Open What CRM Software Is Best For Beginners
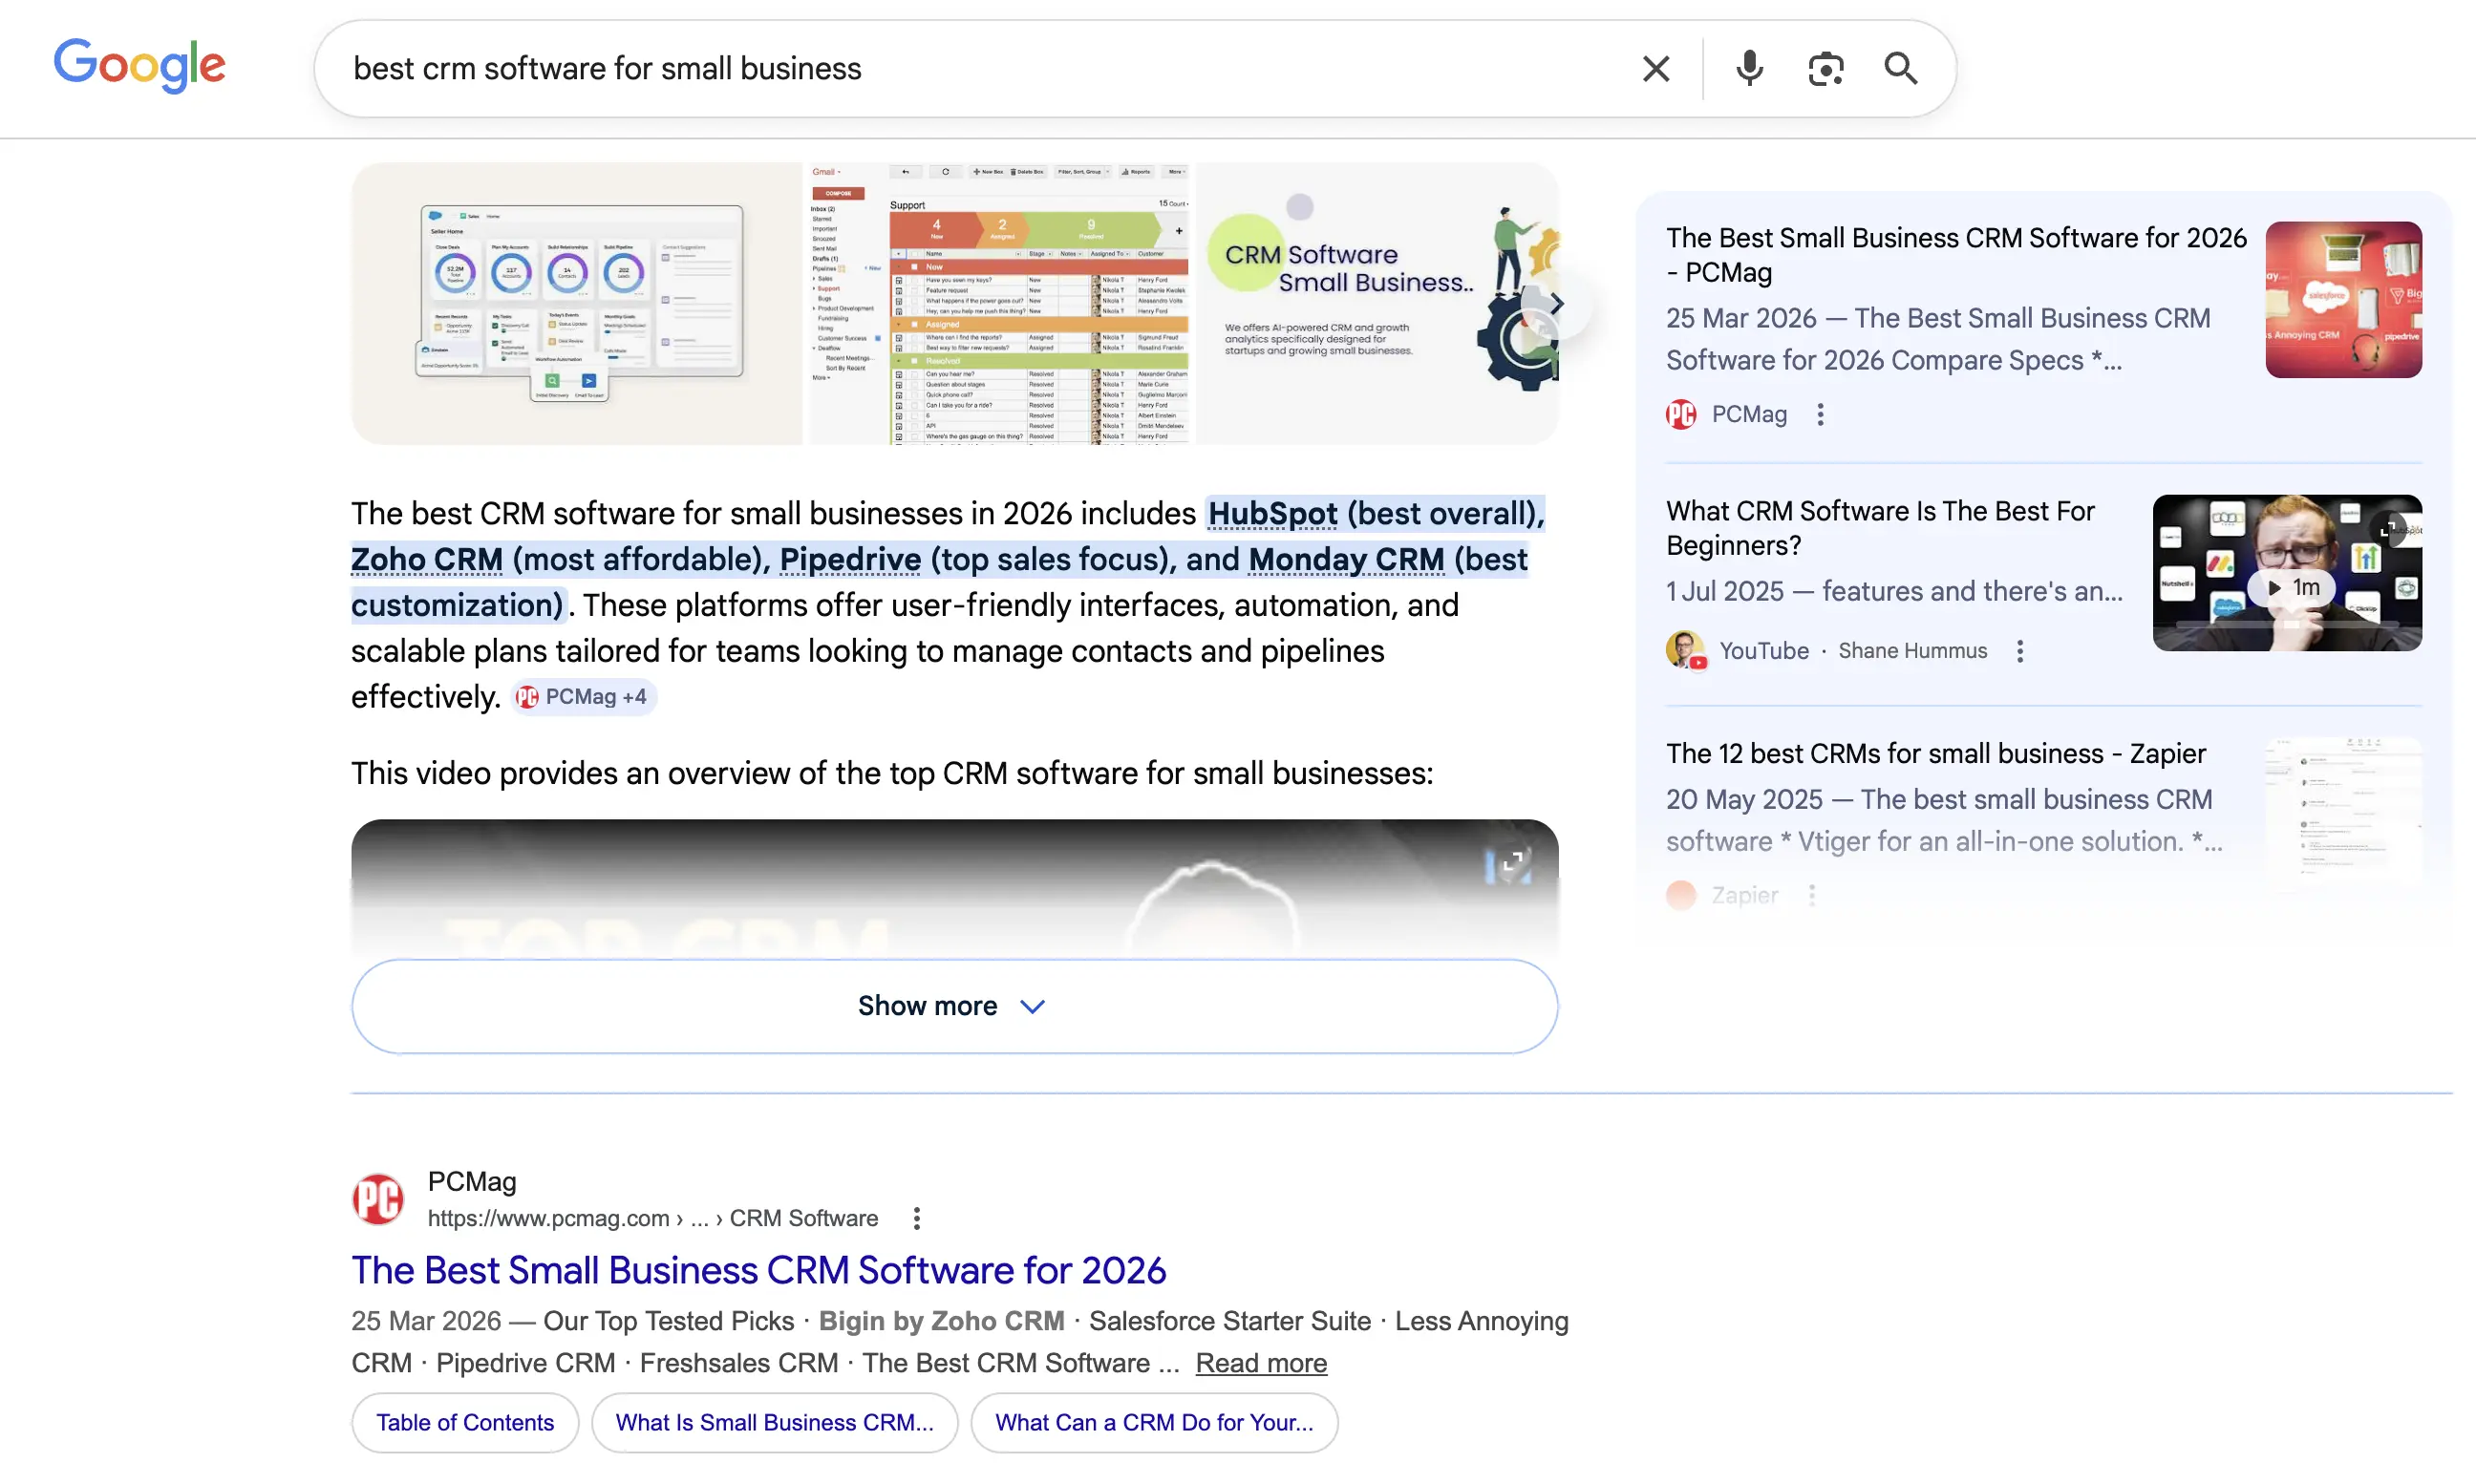Screen dimensions: 2476x1484 pos(1880,528)
